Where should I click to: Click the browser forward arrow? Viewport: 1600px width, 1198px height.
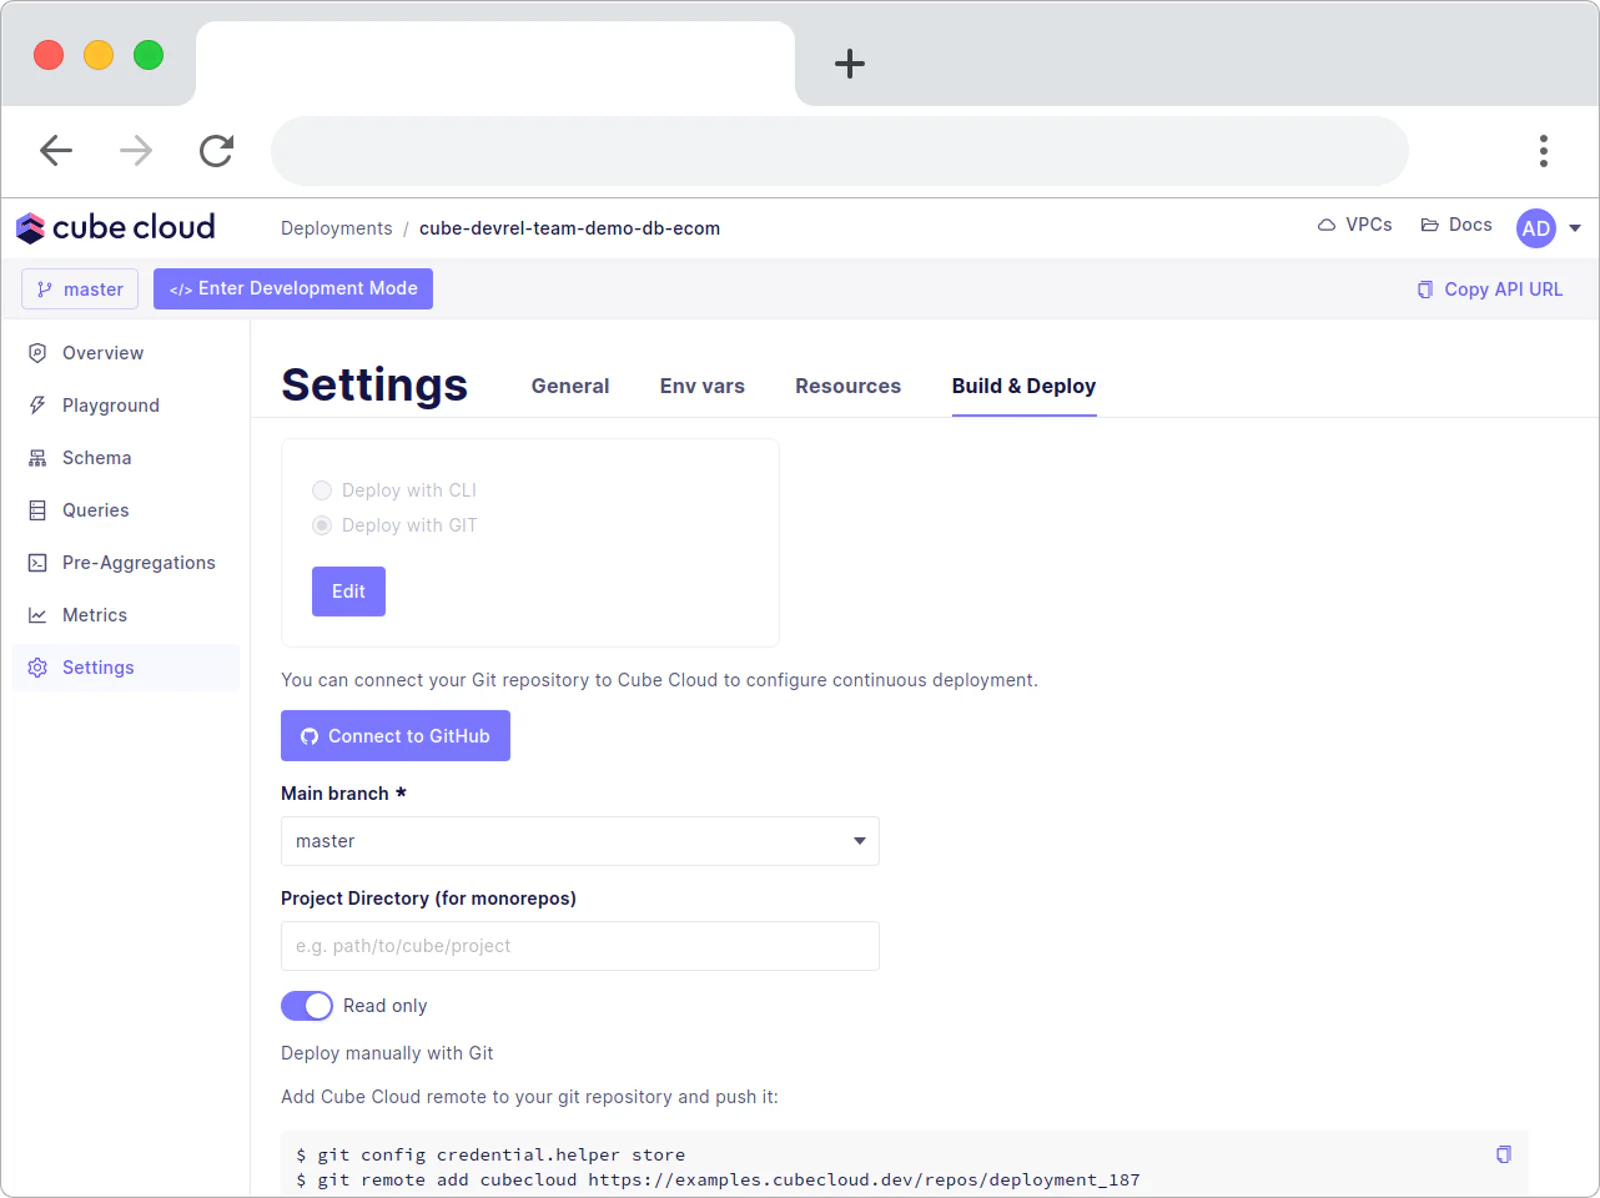pos(136,151)
